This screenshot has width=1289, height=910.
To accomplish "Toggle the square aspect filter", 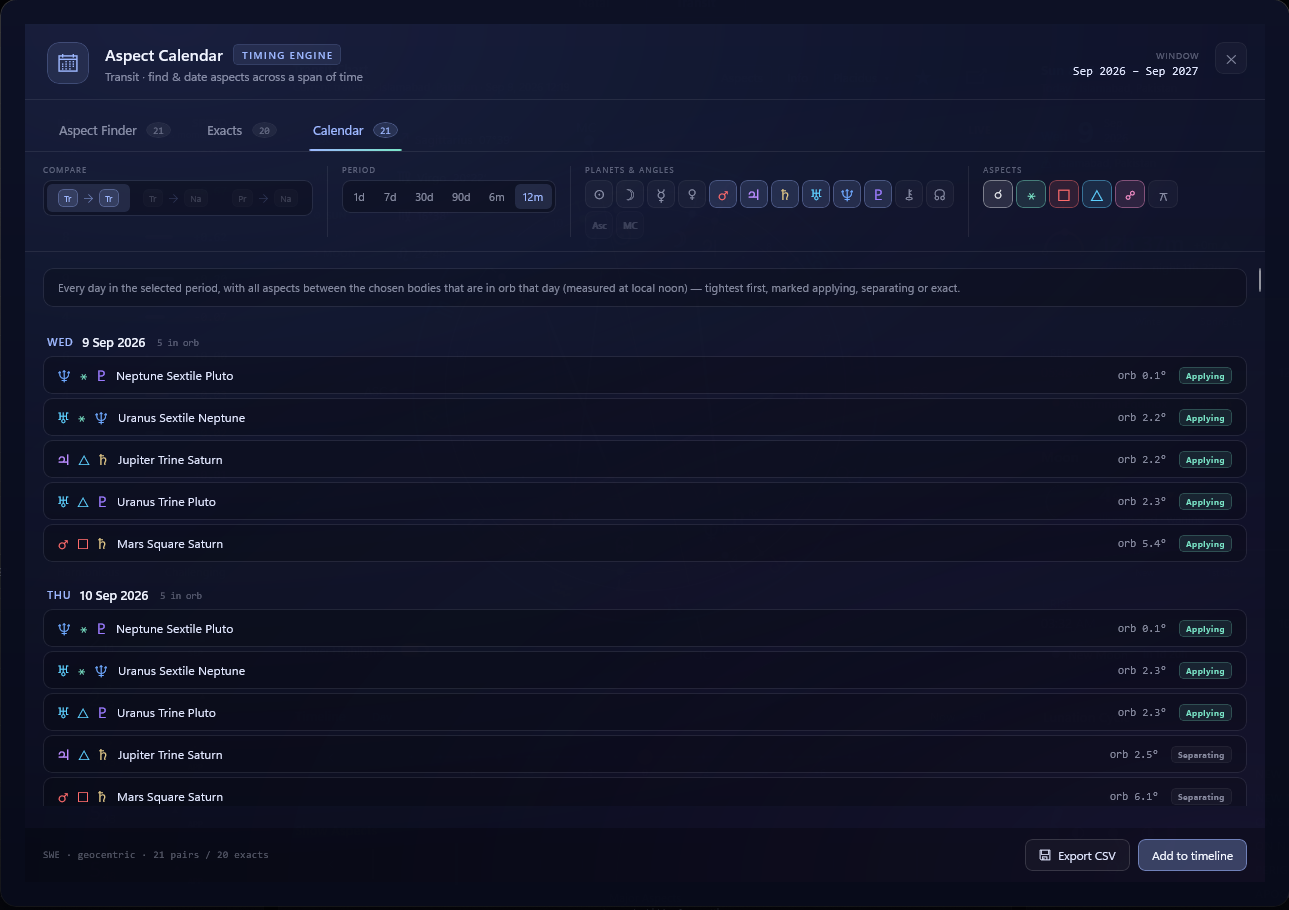I will point(1064,195).
